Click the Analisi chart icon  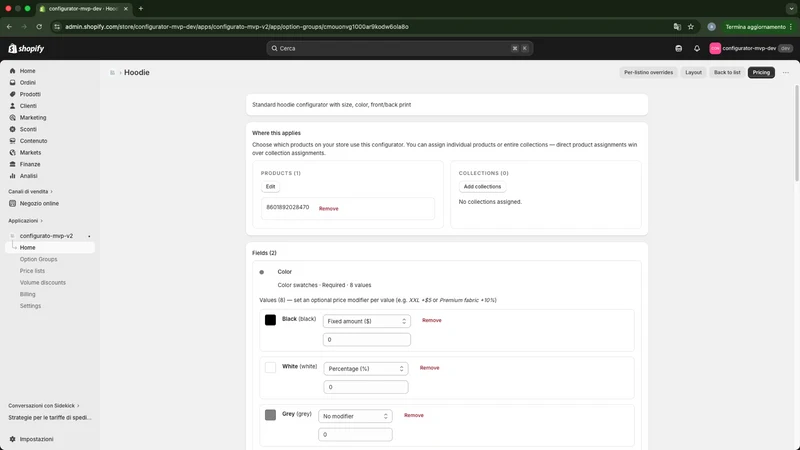click(12, 176)
